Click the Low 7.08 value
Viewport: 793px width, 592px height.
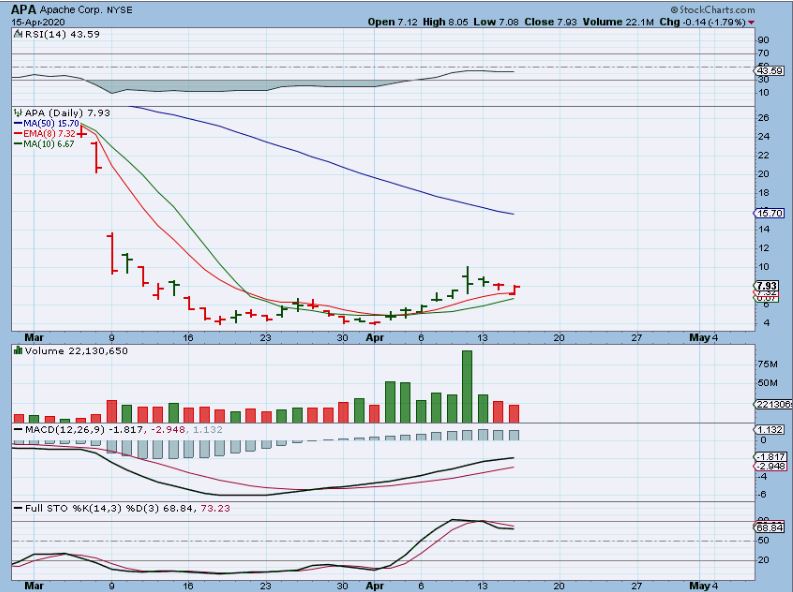click(496, 22)
